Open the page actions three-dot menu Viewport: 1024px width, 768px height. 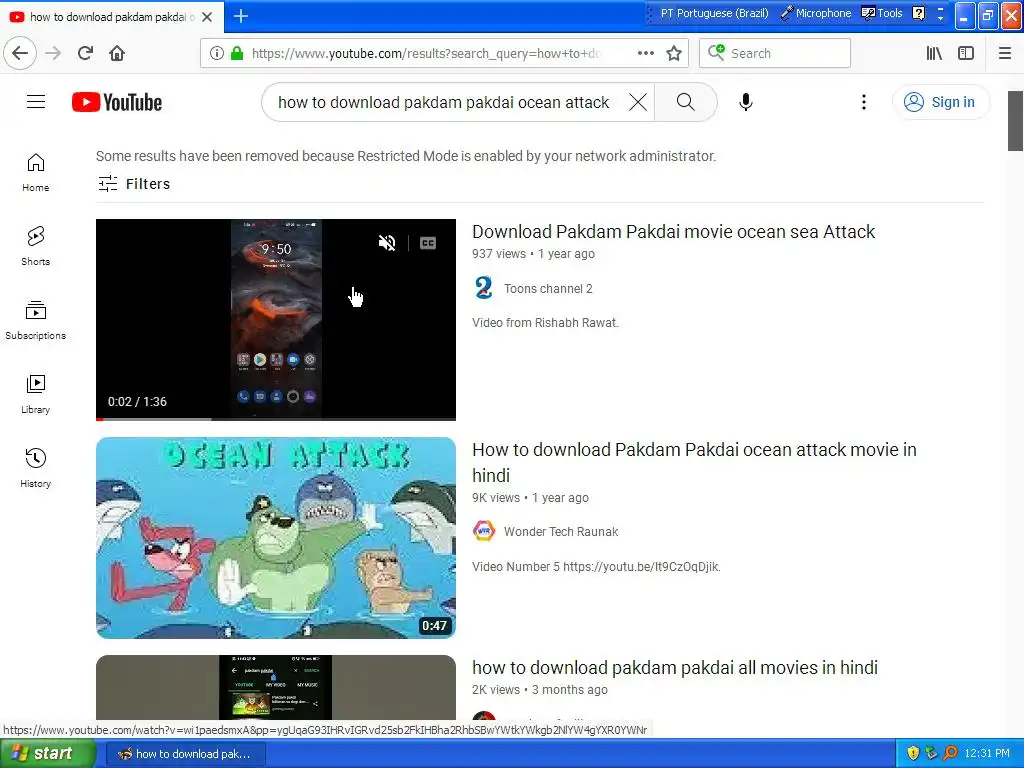[x=645, y=53]
